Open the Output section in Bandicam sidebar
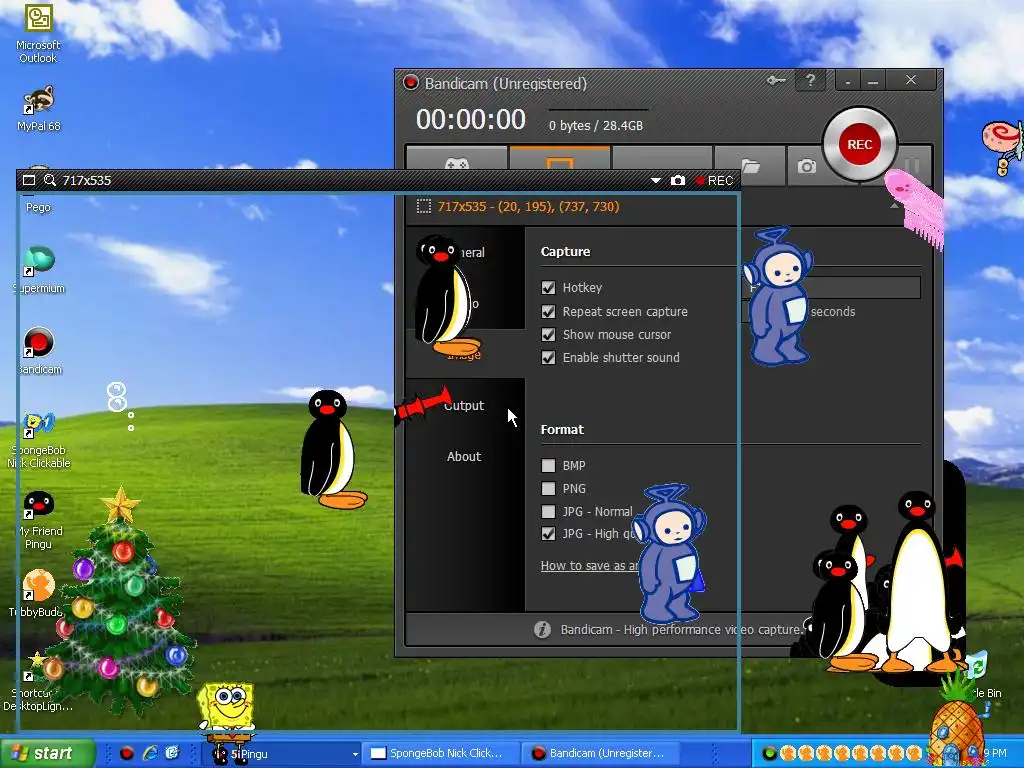This screenshot has height=768, width=1024. [x=464, y=405]
